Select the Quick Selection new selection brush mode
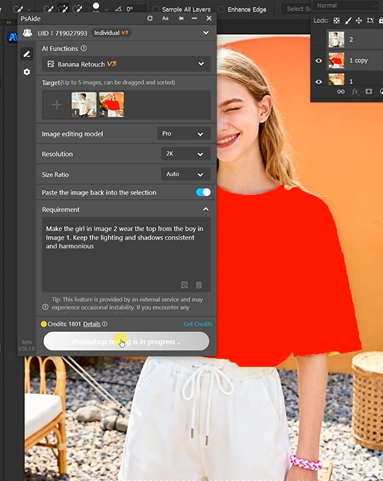The height and width of the screenshot is (481, 383). click(x=49, y=9)
